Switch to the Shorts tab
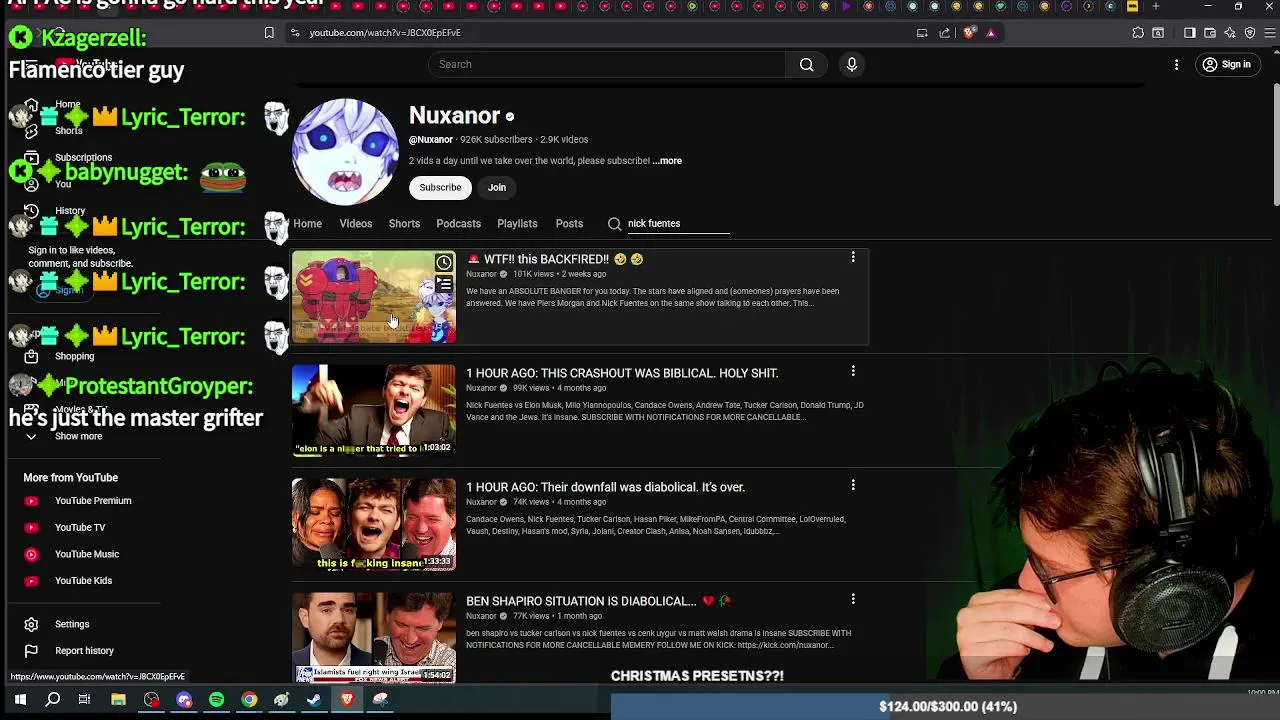Image resolution: width=1280 pixels, height=720 pixels. click(404, 224)
